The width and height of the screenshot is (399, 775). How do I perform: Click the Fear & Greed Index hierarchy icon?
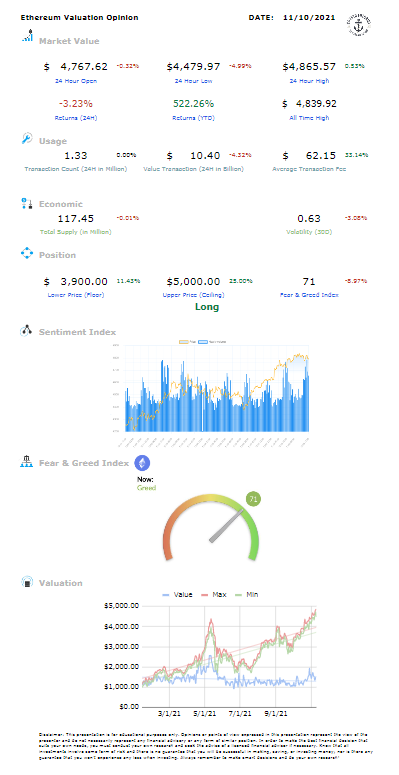pyautogui.click(x=26, y=463)
